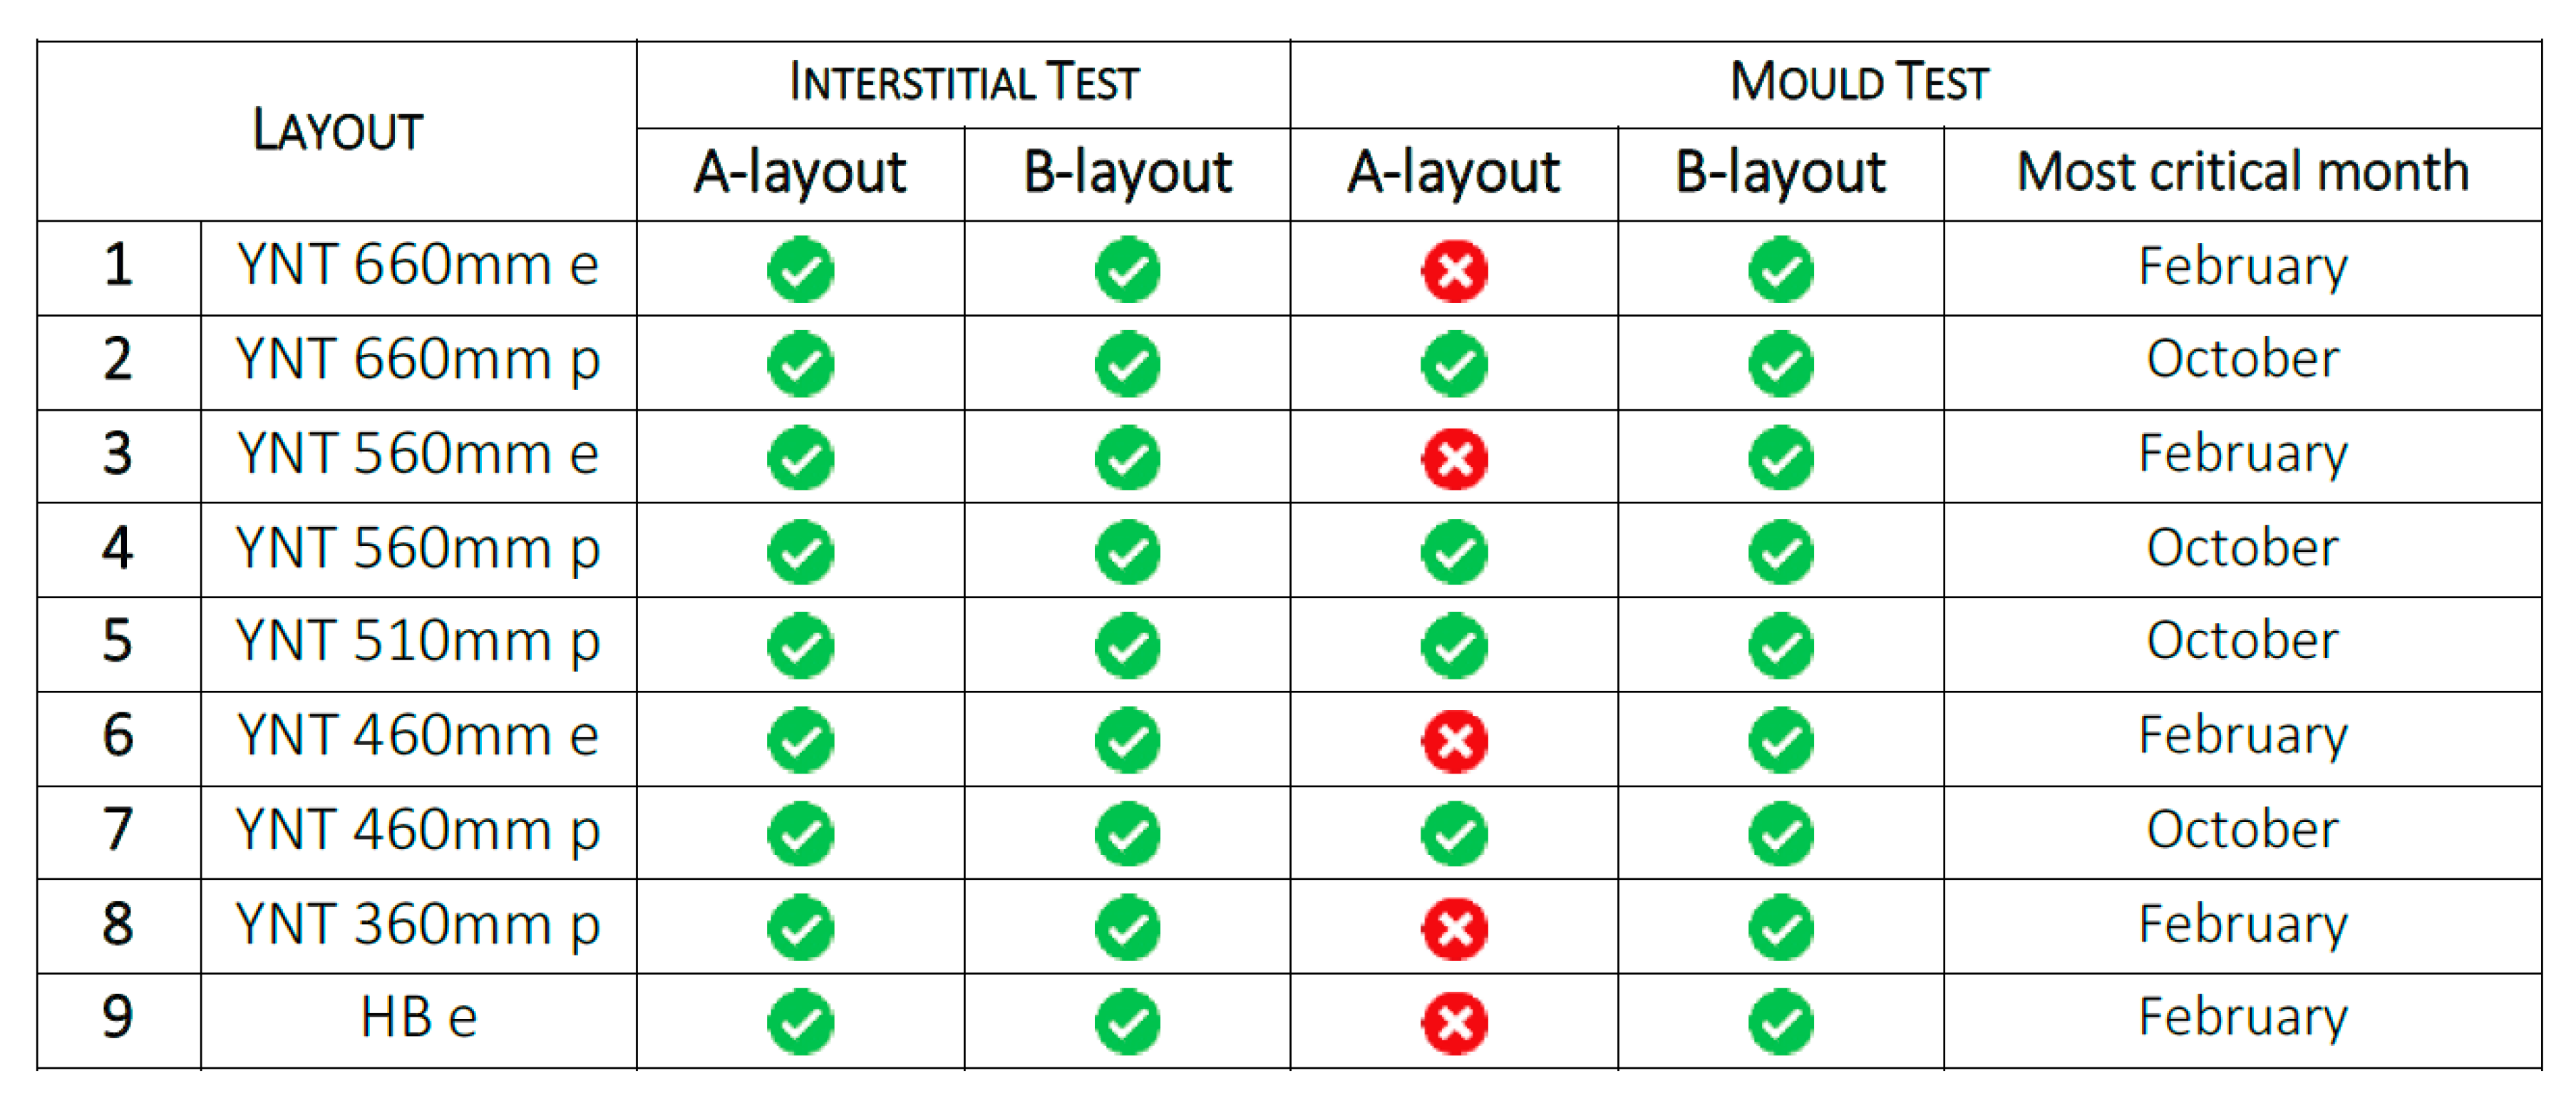
Task: Click red cross in YNT 360mm p row
Action: 1454,929
